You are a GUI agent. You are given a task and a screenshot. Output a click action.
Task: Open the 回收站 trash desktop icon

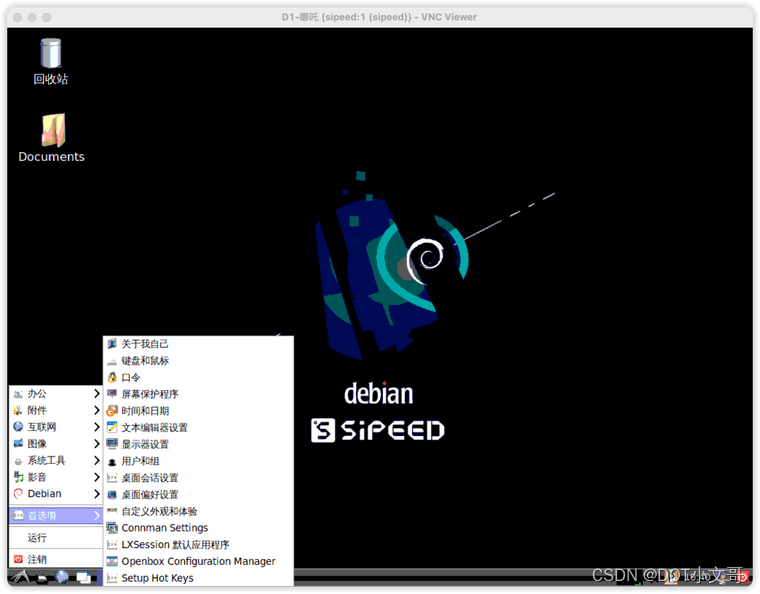[50, 61]
